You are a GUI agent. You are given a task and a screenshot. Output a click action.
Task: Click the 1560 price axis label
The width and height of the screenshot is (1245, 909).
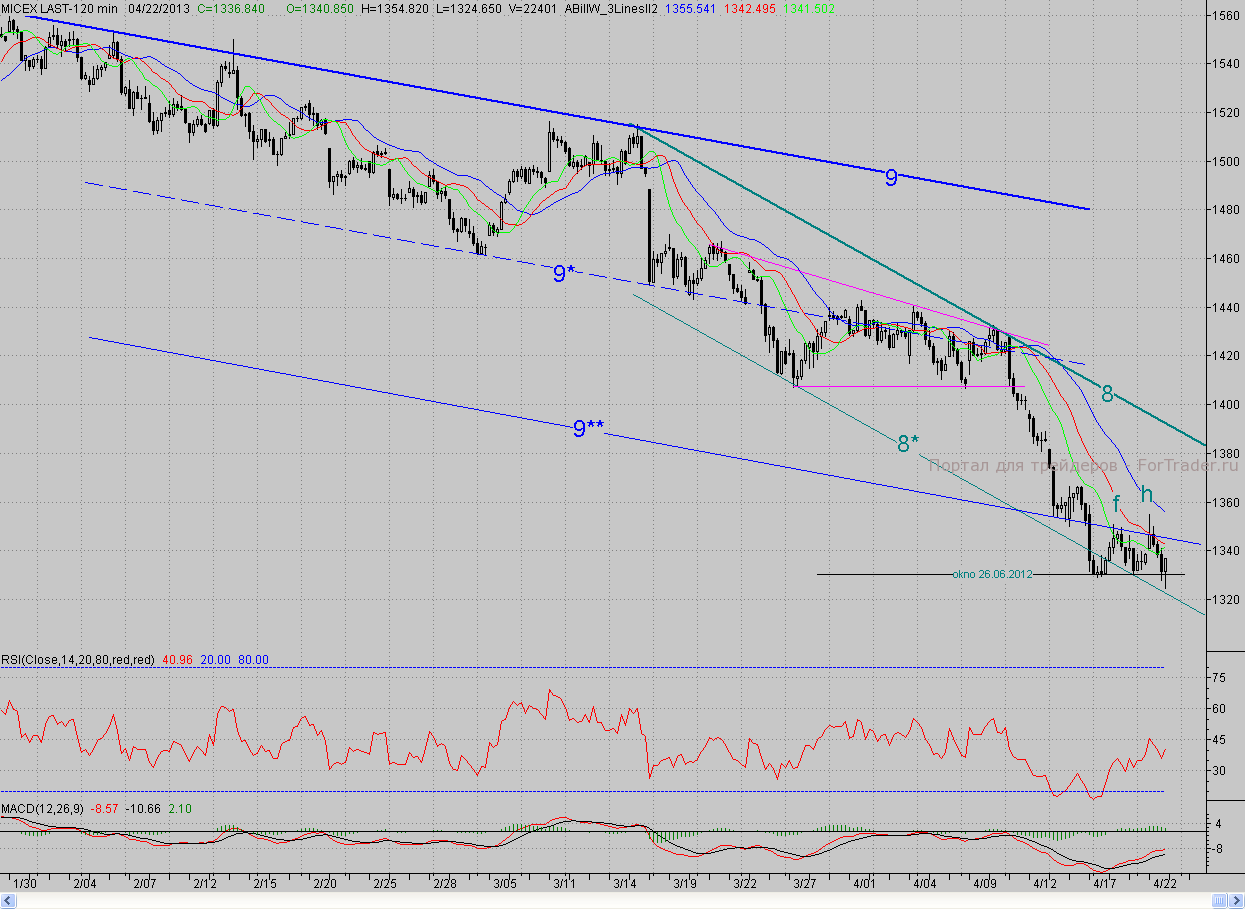1225,15
